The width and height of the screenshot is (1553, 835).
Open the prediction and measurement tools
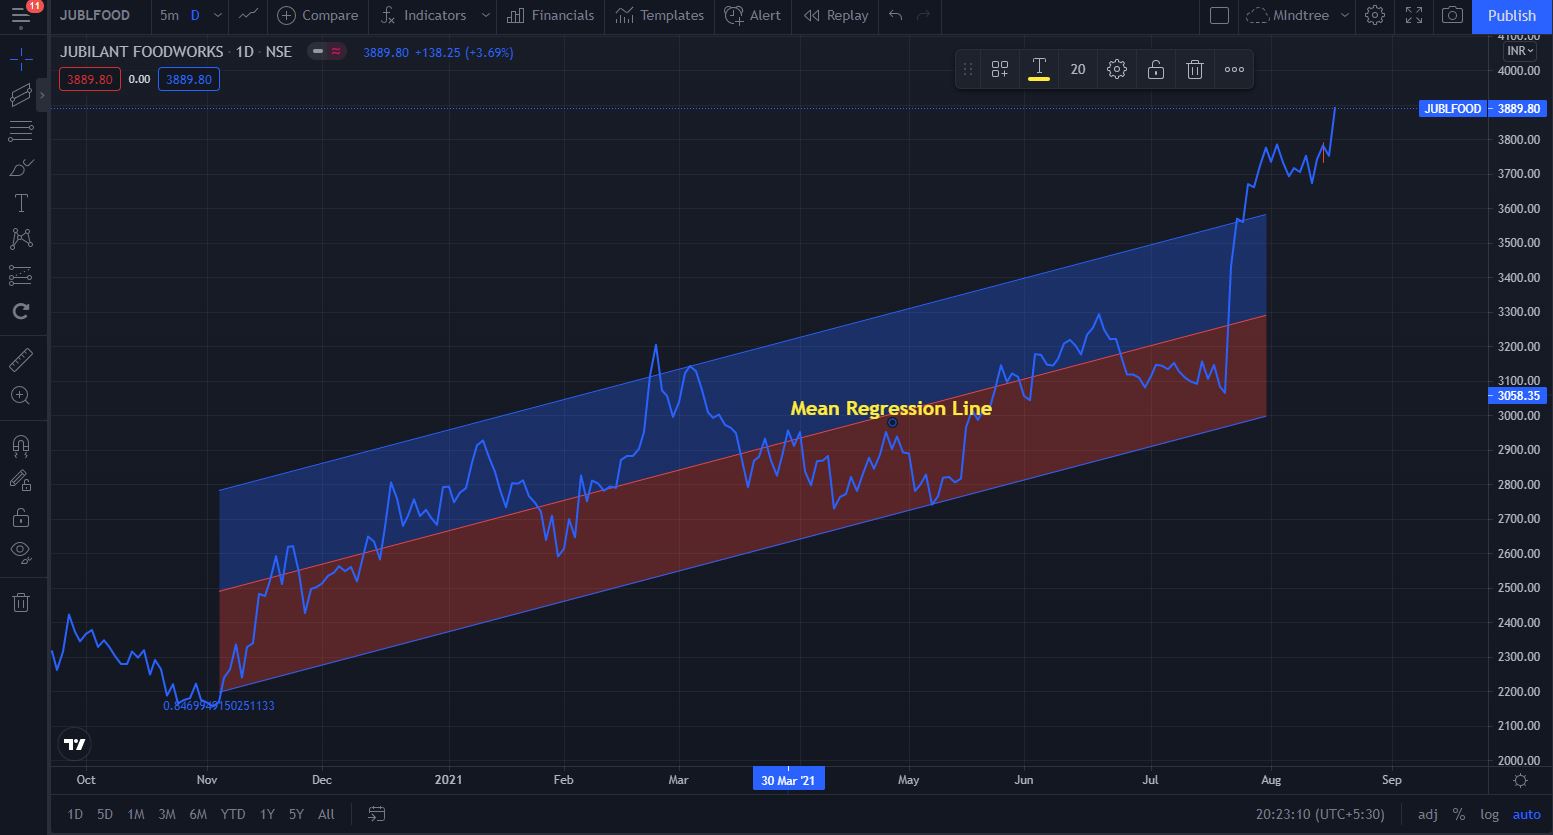click(x=21, y=275)
